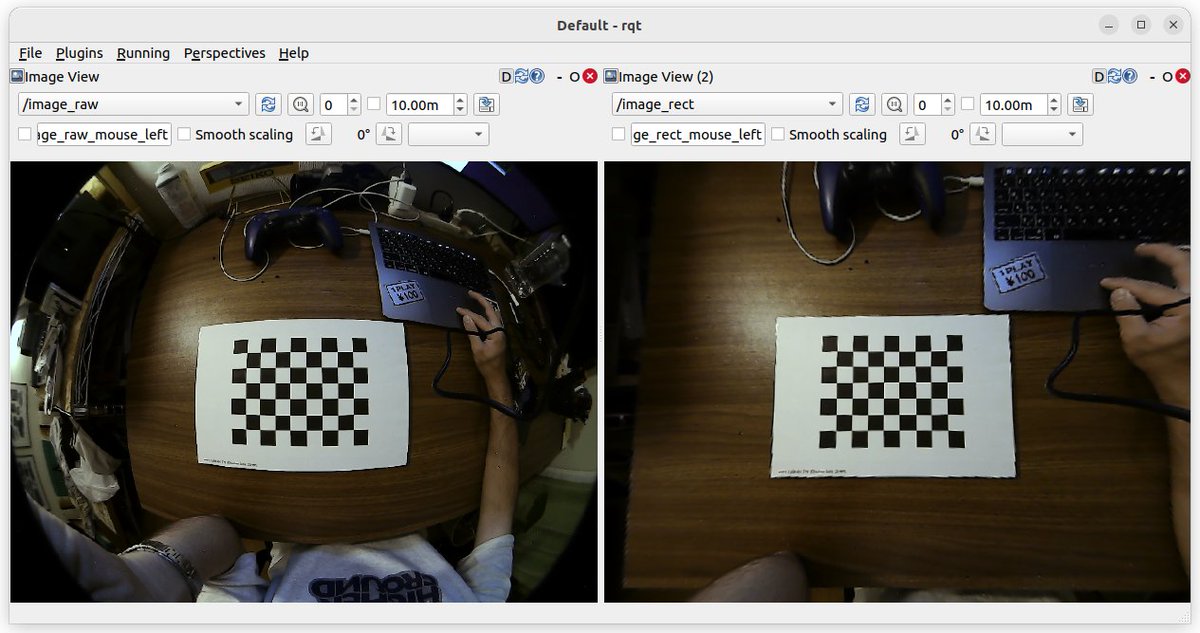Save the /image_rect image to file
Viewport: 1200px width, 633px height.
point(1080,104)
